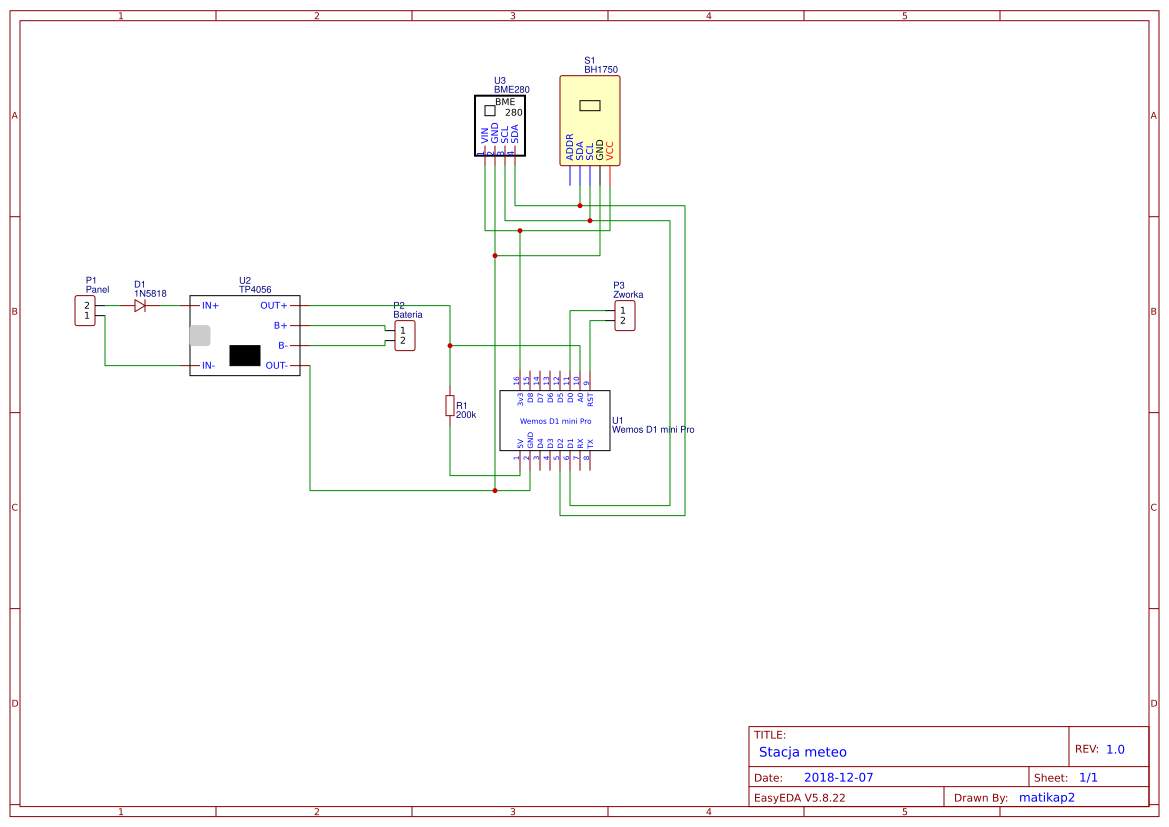
Task: Select the SDA pin label on BME280
Action: (x=514, y=133)
